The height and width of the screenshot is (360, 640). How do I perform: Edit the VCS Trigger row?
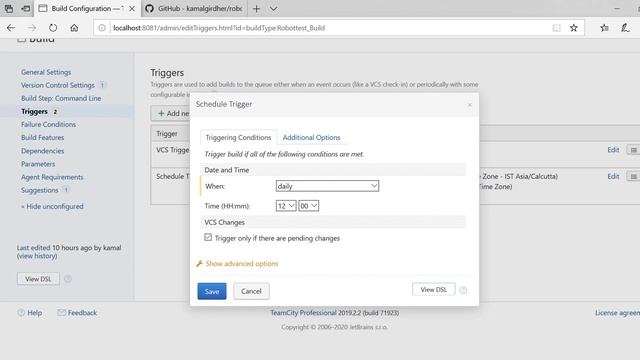tap(613, 150)
